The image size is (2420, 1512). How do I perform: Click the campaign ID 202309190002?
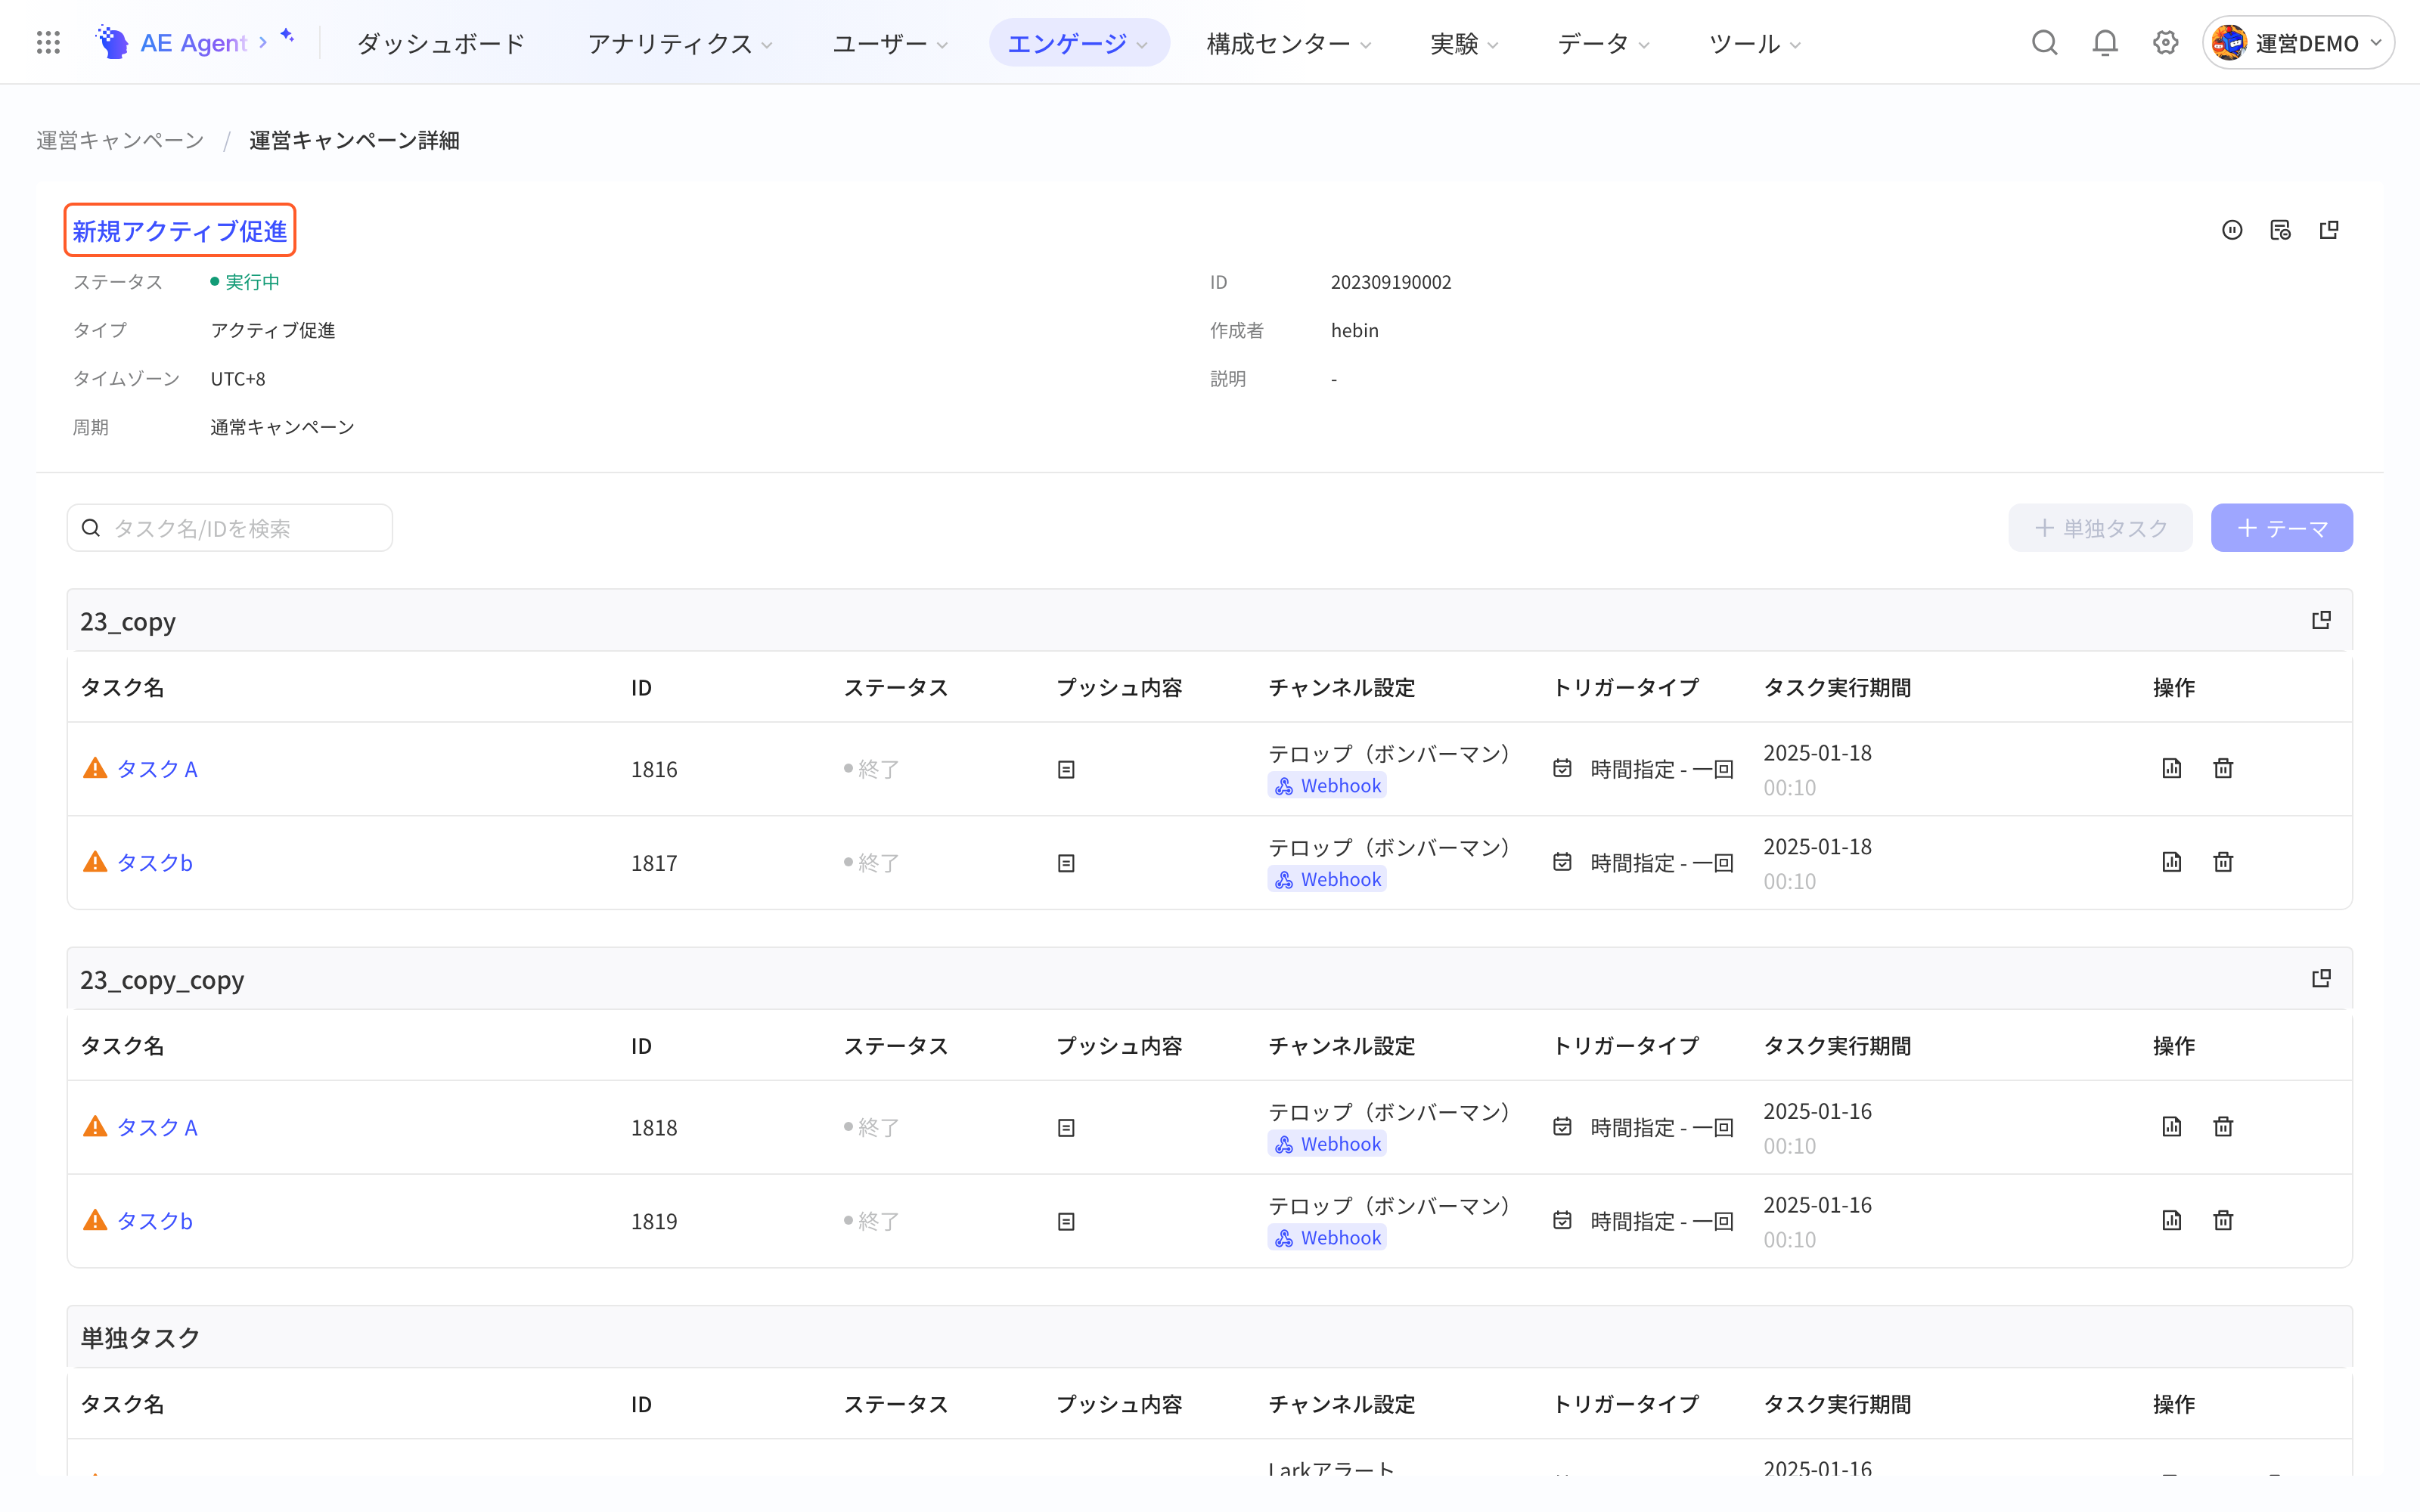click(1391, 282)
